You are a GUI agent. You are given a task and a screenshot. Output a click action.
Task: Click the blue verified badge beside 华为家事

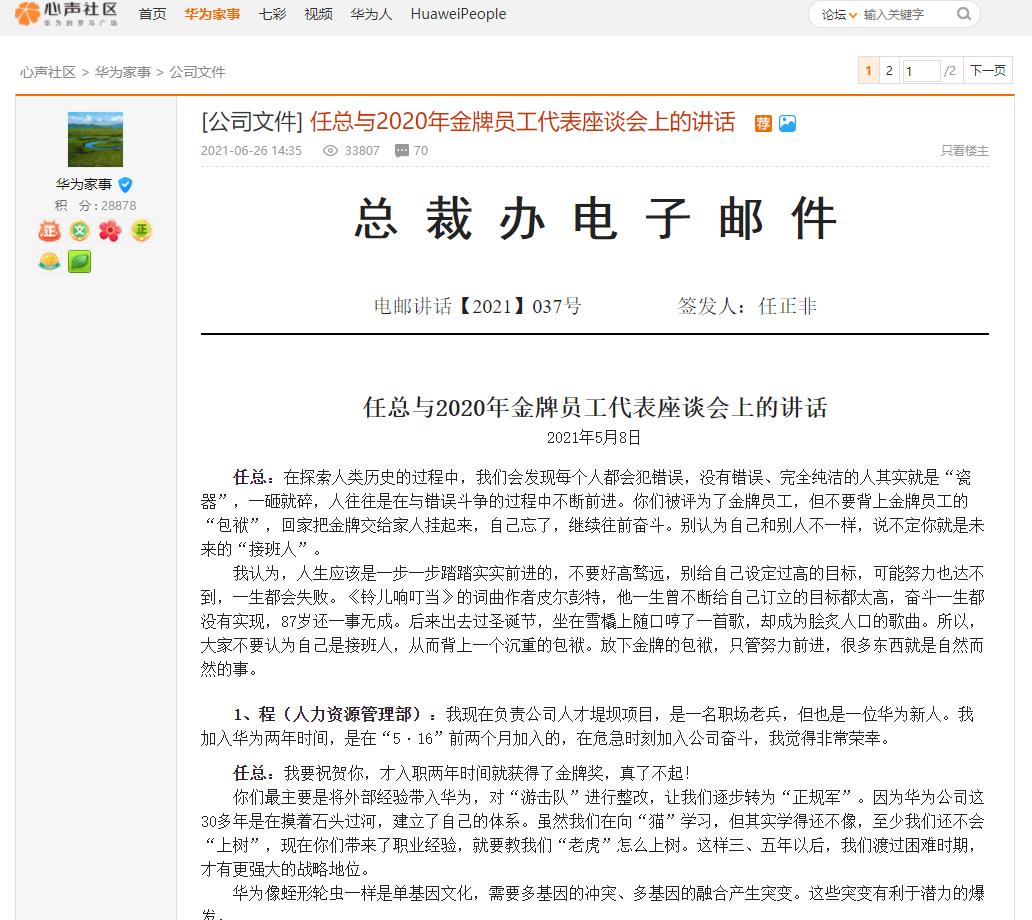[126, 184]
